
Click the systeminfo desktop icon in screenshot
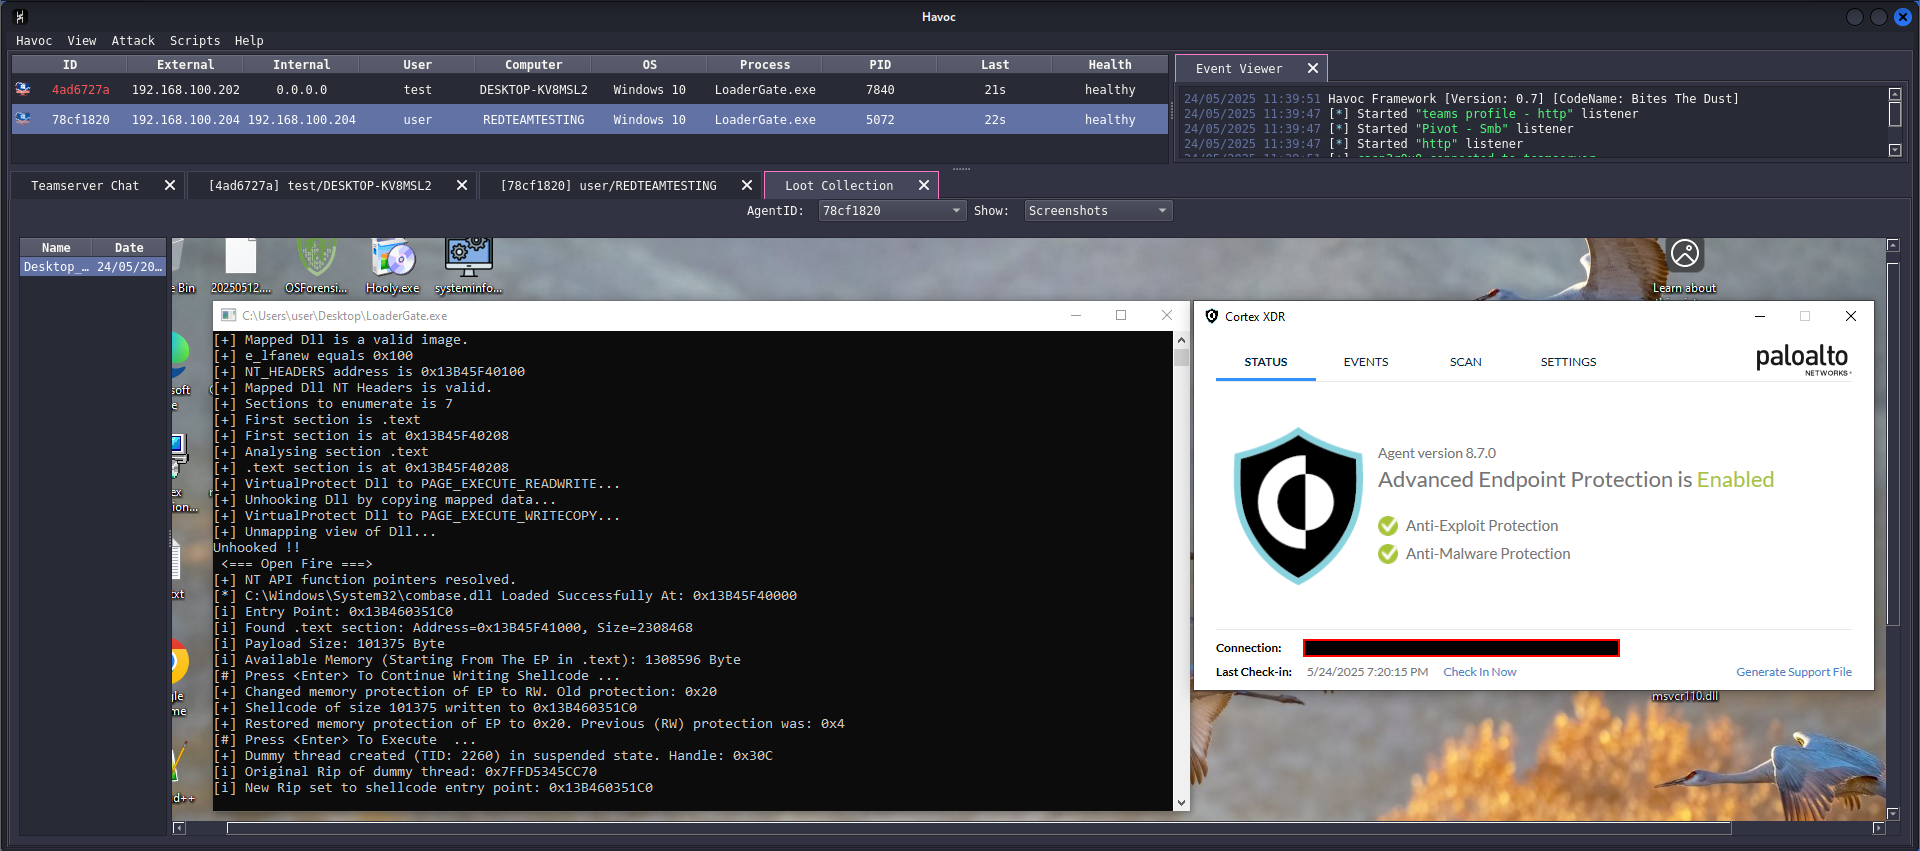[x=468, y=266]
